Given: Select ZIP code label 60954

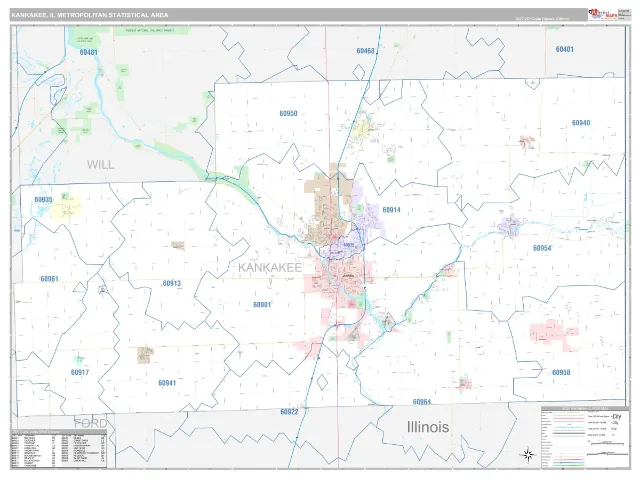Looking at the screenshot, I should coord(542,248).
